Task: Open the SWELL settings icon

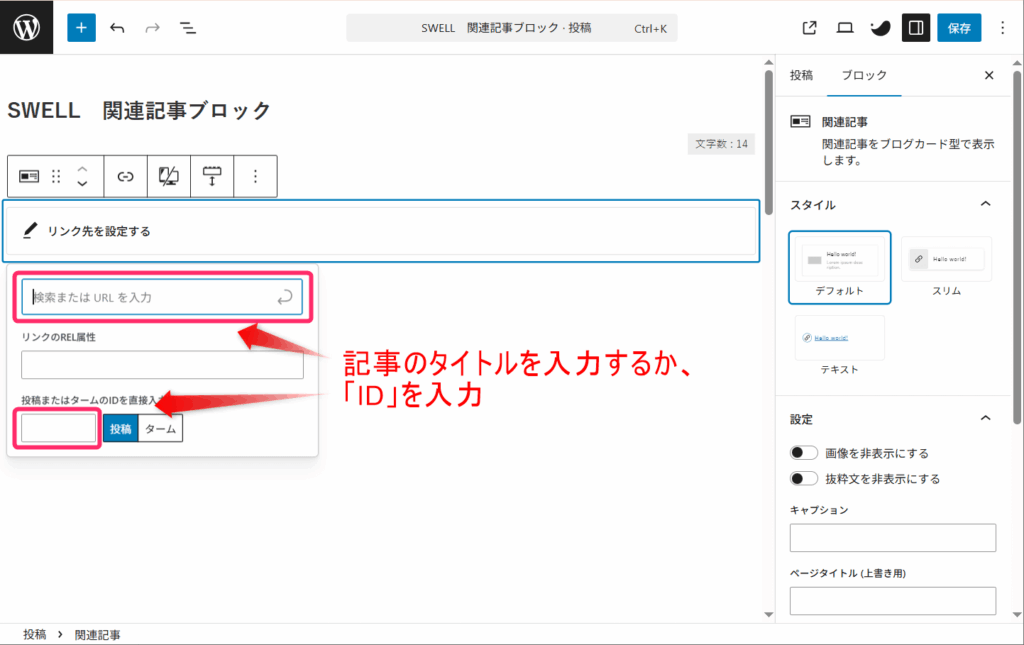Action: [x=880, y=27]
